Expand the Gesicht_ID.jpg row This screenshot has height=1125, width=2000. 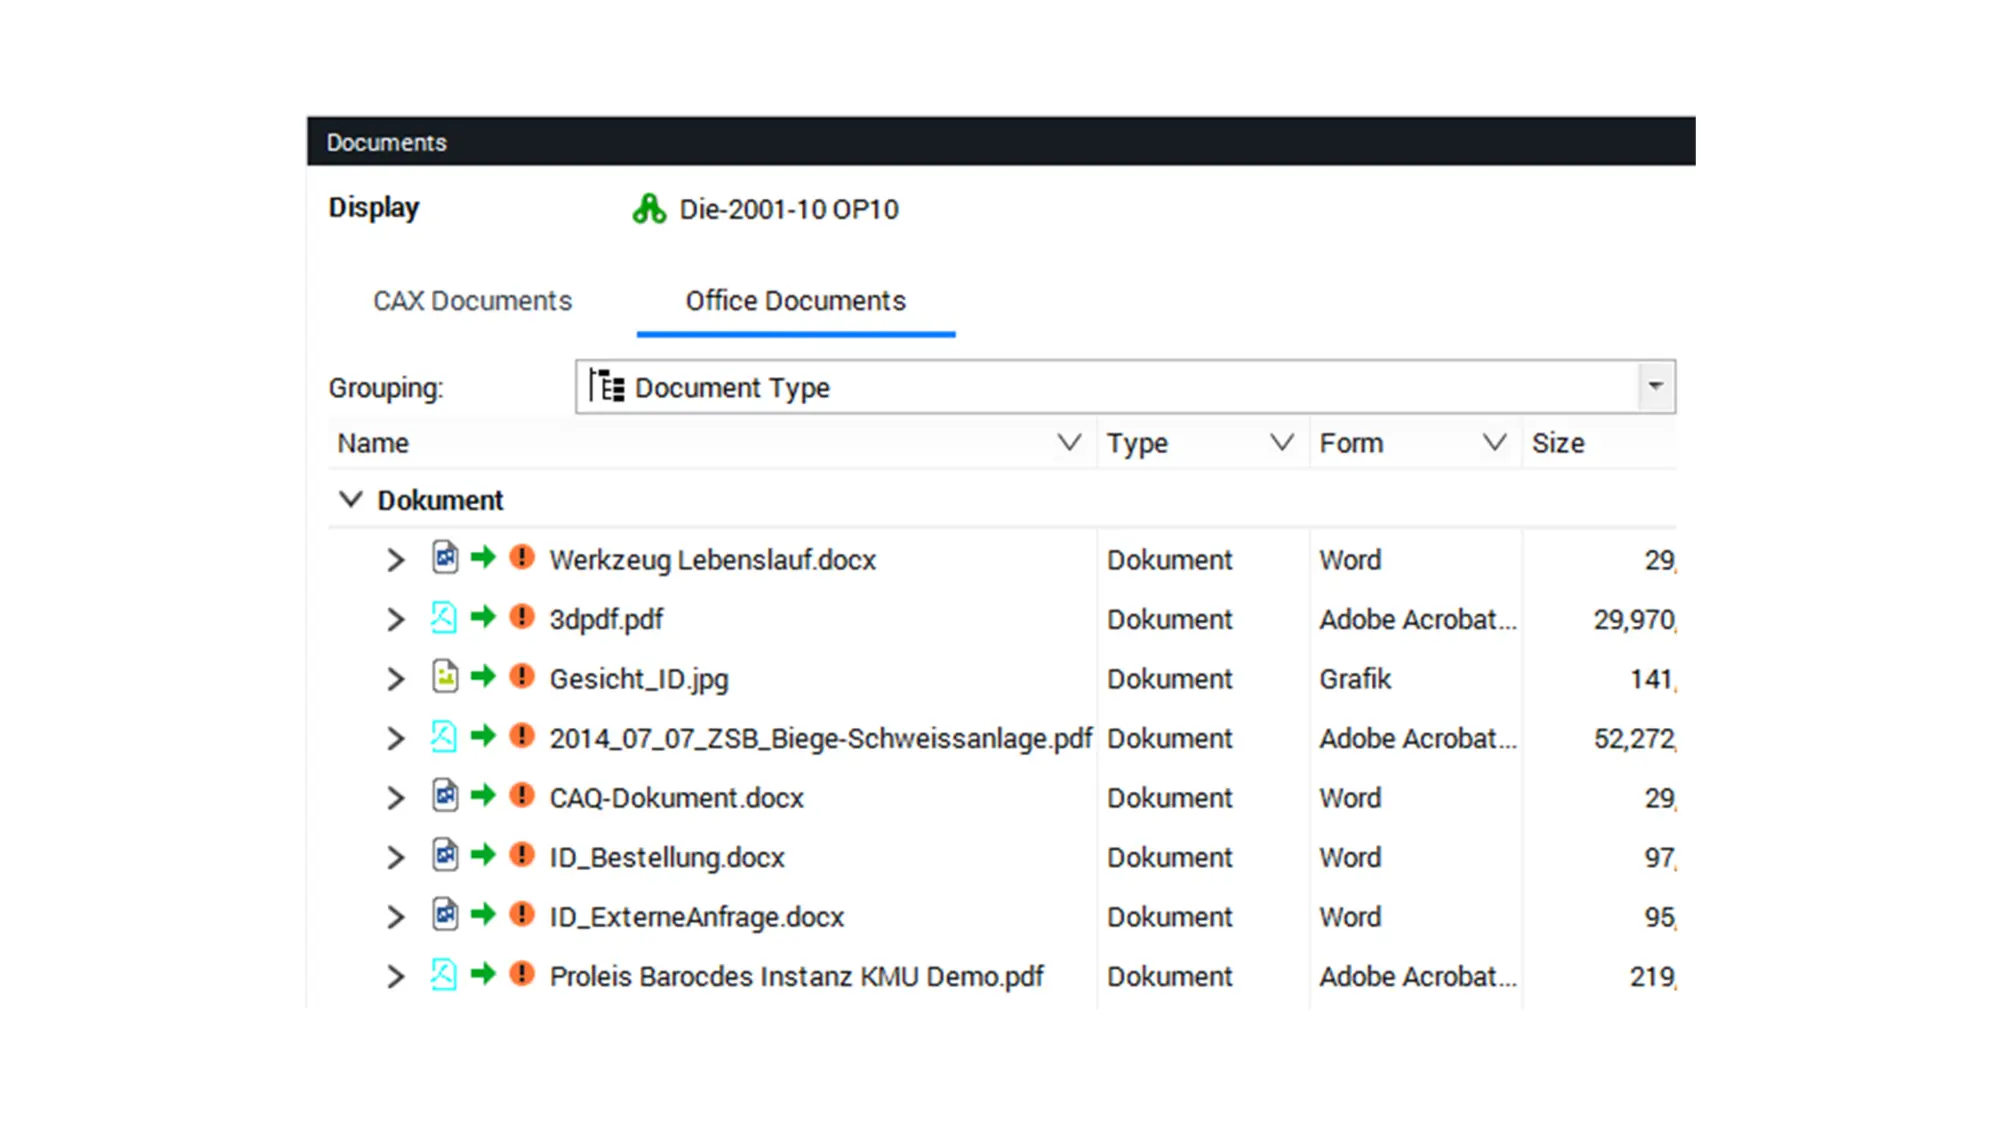pyautogui.click(x=396, y=678)
